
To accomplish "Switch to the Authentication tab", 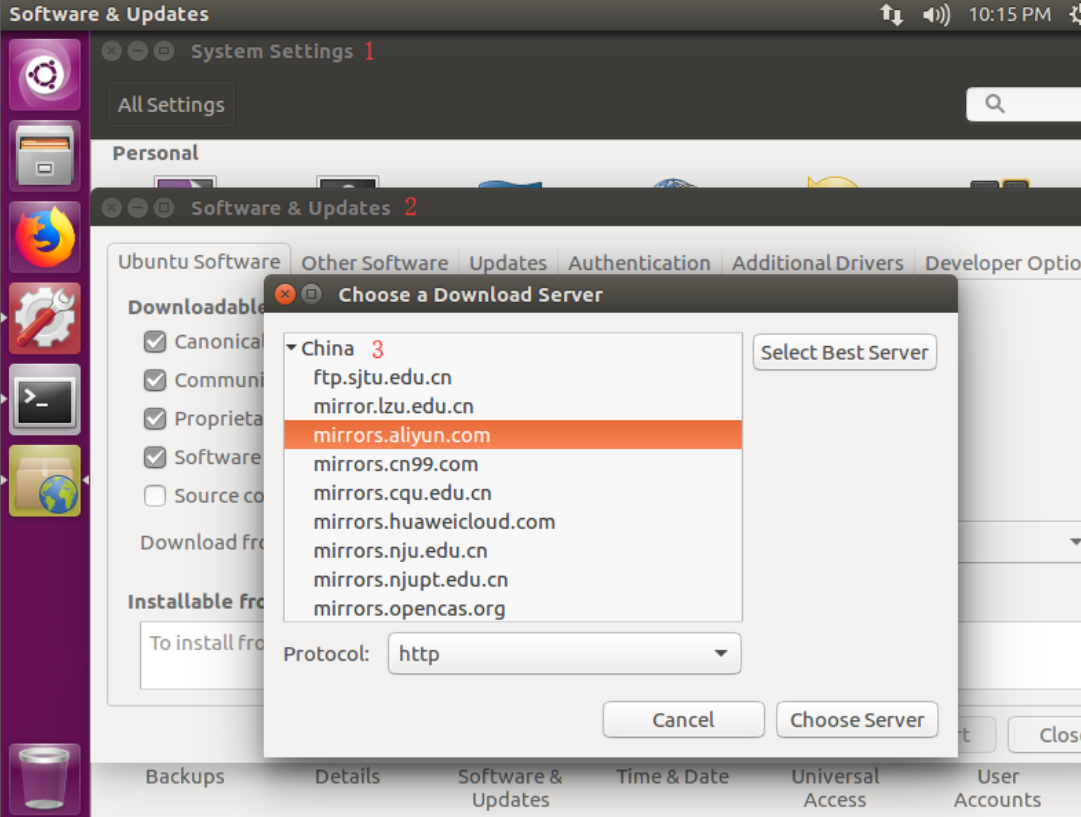I will point(639,263).
